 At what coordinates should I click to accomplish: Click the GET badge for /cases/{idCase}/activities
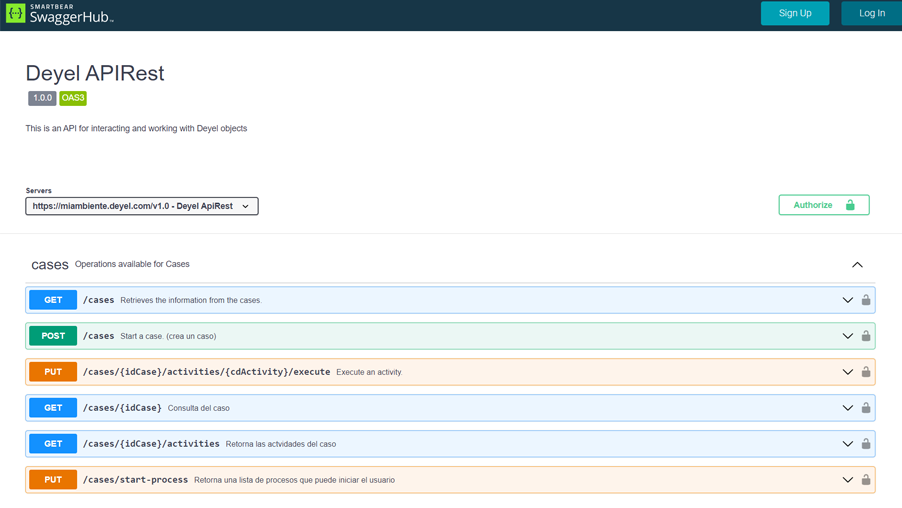(53, 444)
